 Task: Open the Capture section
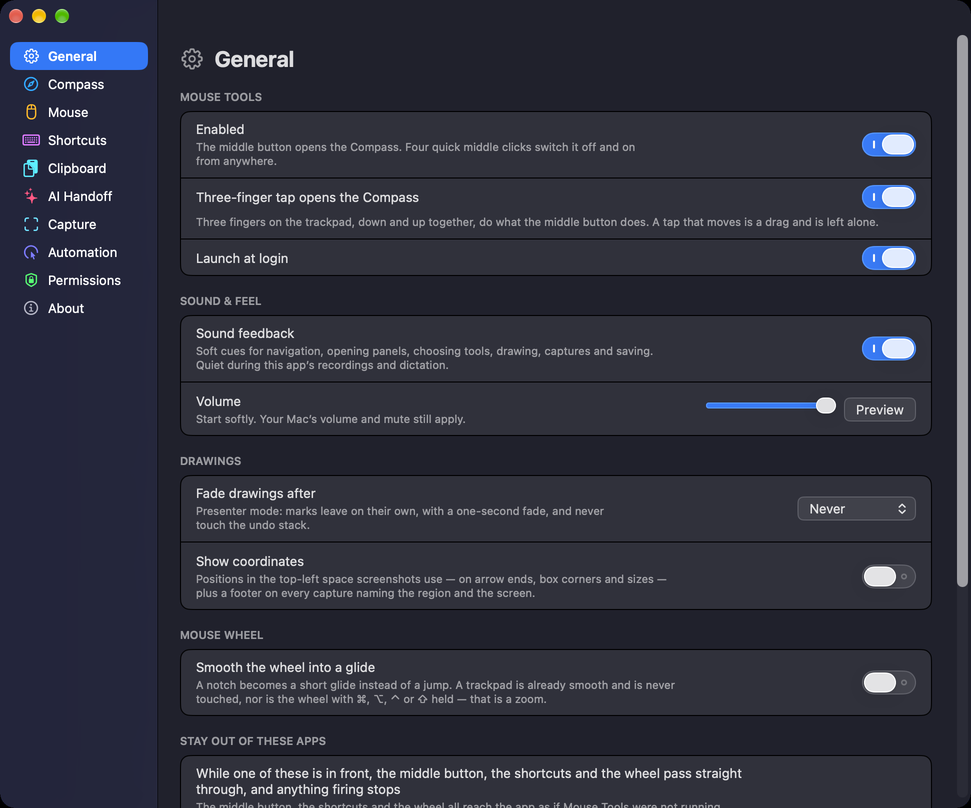tap(79, 224)
